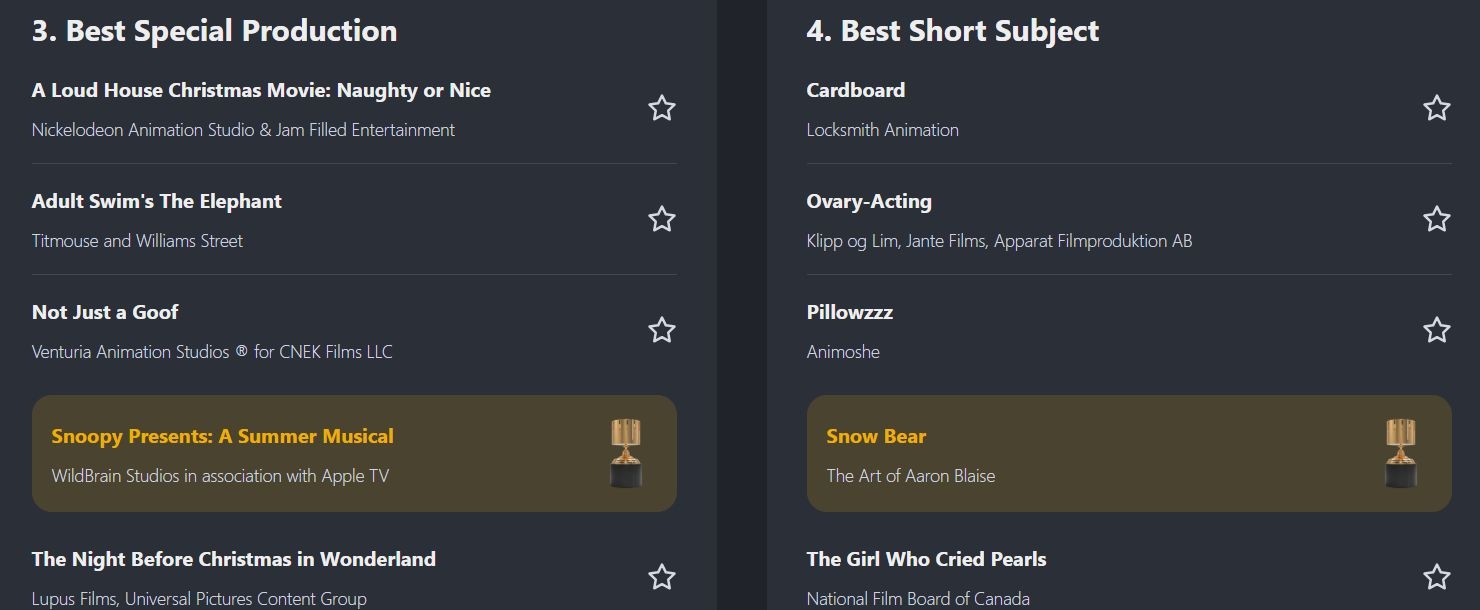Viewport: 1480px width, 610px height.
Task: Click the Snow Bear winner trophy icon
Action: click(x=1401, y=453)
